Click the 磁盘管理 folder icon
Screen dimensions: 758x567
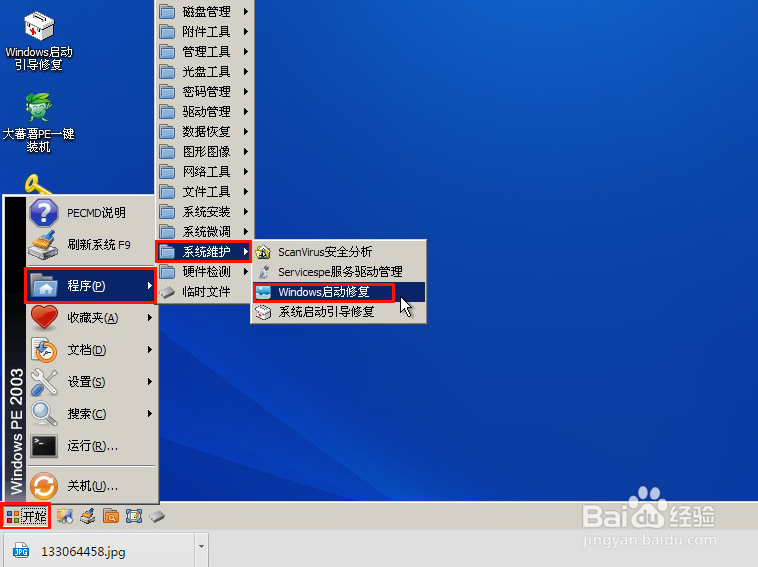[167, 11]
